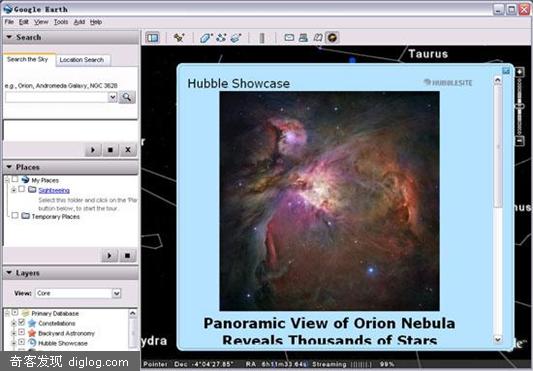Expand the Sightseeing folder tree node
The width and height of the screenshot is (533, 371).
click(14, 190)
